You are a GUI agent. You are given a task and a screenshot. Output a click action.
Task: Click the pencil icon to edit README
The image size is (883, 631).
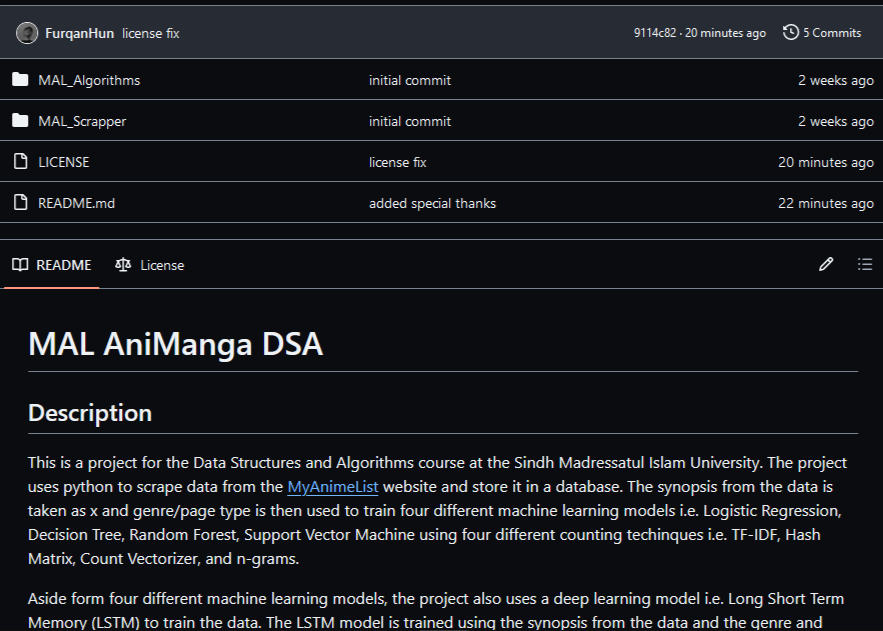[826, 264]
